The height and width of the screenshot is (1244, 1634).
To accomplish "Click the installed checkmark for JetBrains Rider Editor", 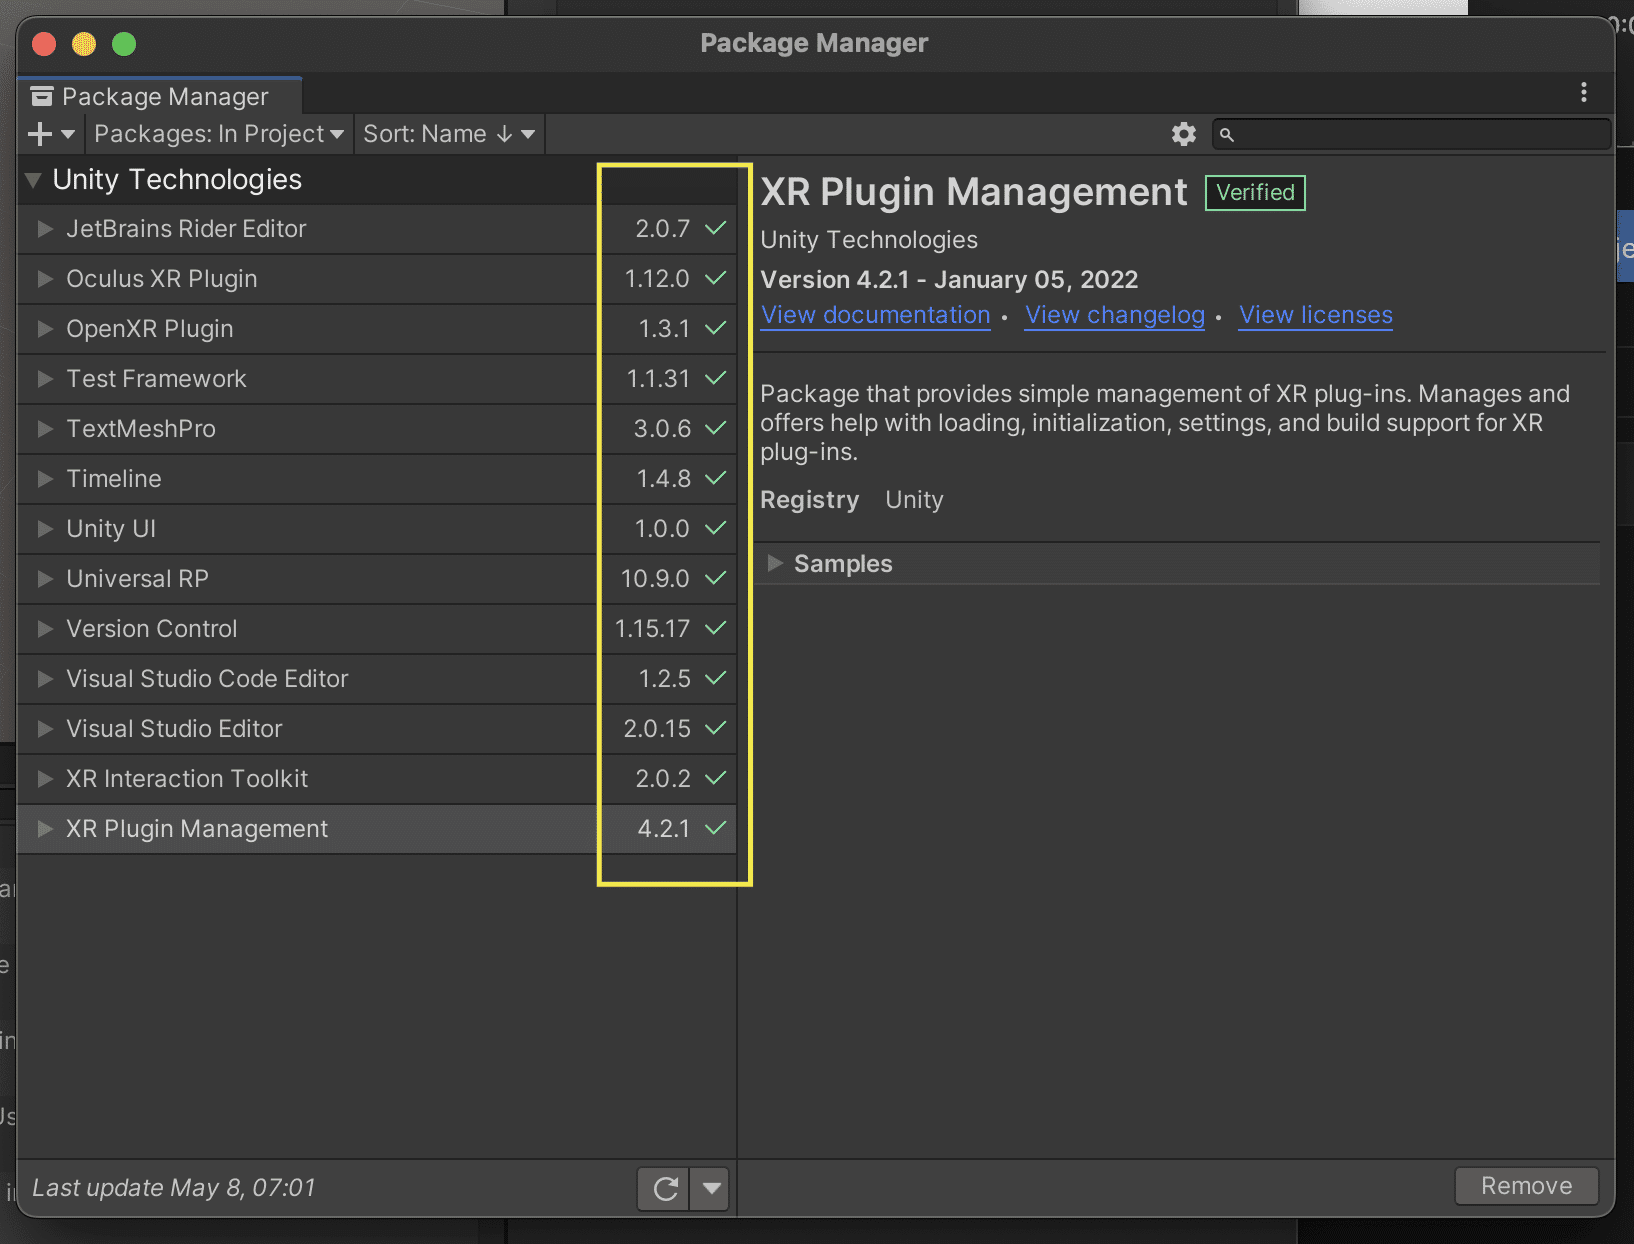I will [x=715, y=228].
